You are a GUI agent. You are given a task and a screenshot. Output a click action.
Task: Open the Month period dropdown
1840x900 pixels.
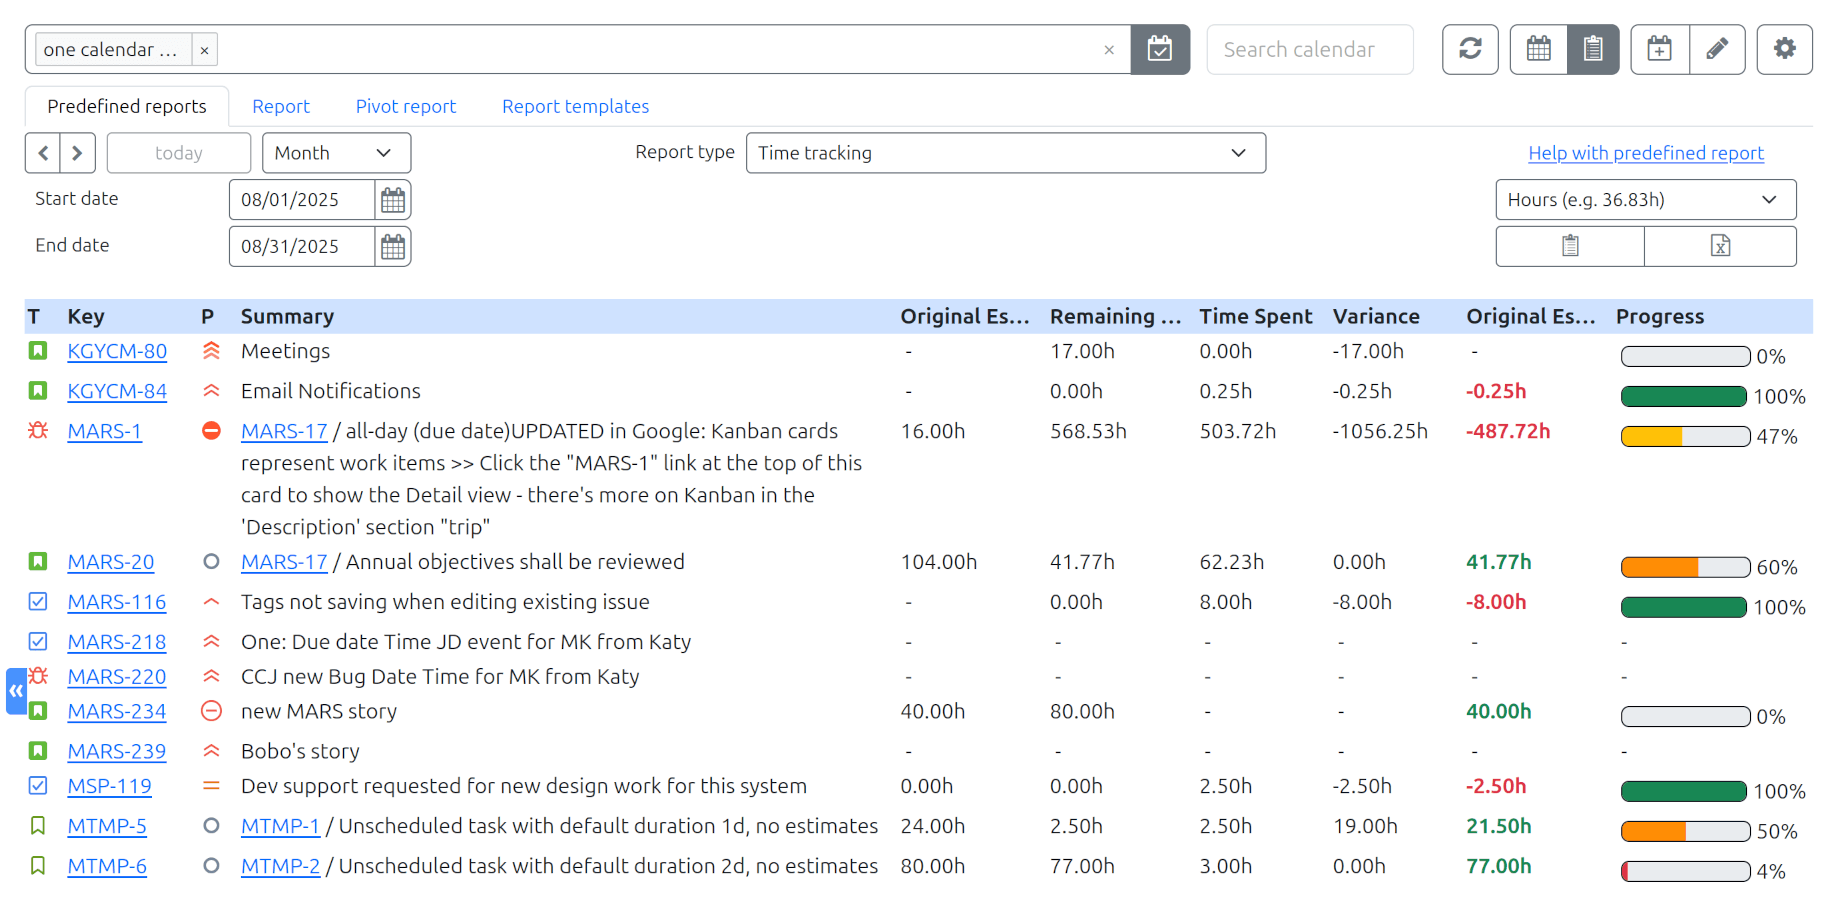pyautogui.click(x=336, y=153)
